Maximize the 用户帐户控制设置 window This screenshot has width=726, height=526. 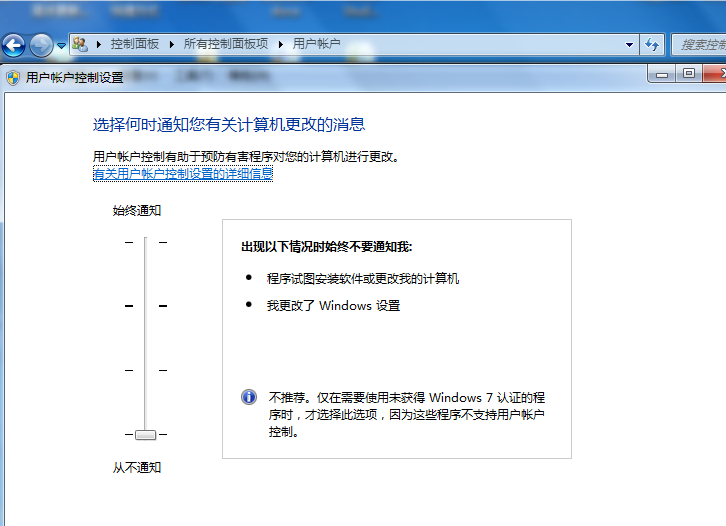coord(689,74)
